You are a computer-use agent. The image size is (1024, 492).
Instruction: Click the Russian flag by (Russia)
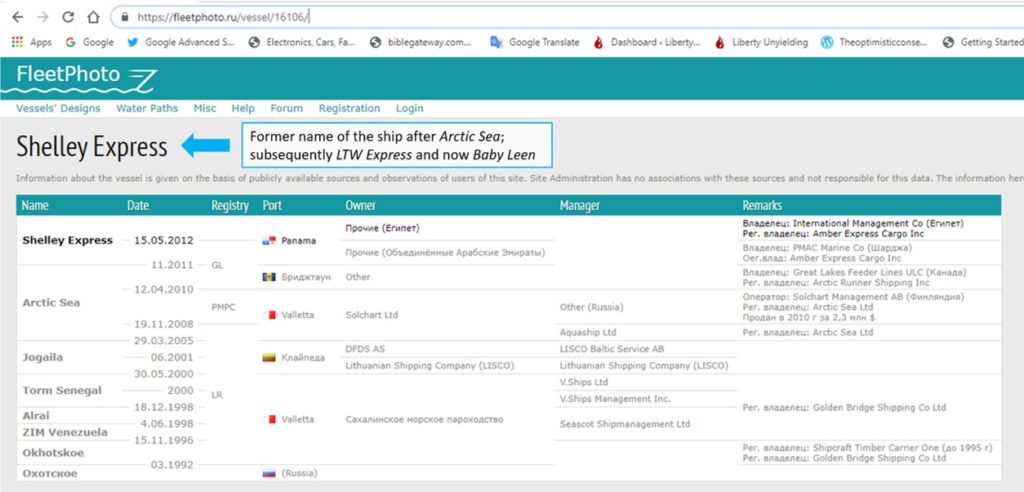click(x=269, y=473)
